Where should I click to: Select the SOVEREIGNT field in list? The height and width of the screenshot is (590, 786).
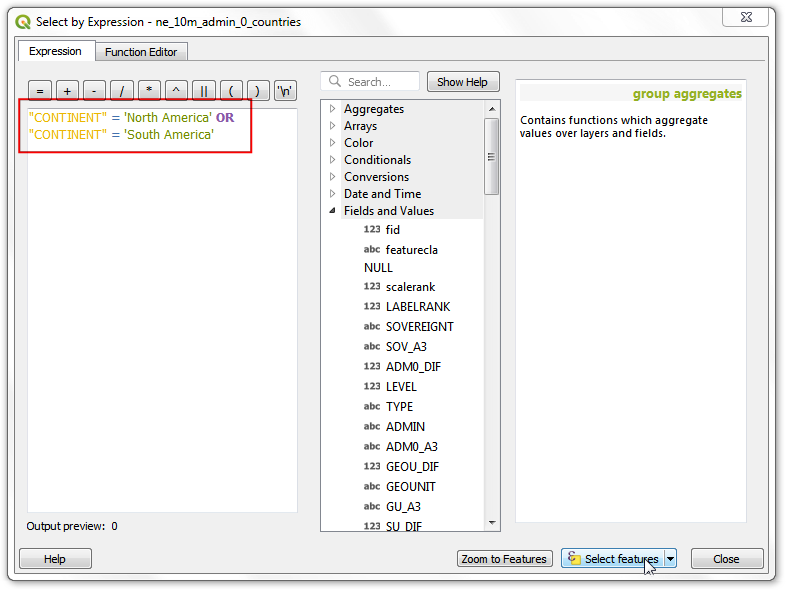pos(419,327)
